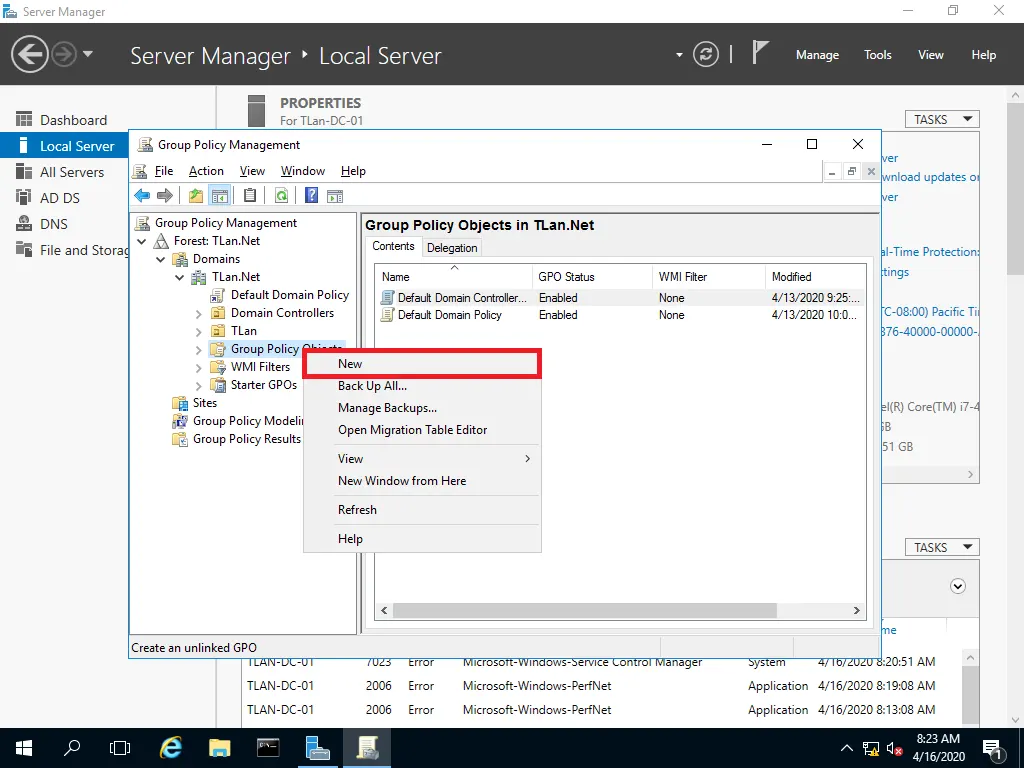Click the Server Manager back arrow button
The height and width of the screenshot is (768, 1024).
[x=29, y=54]
